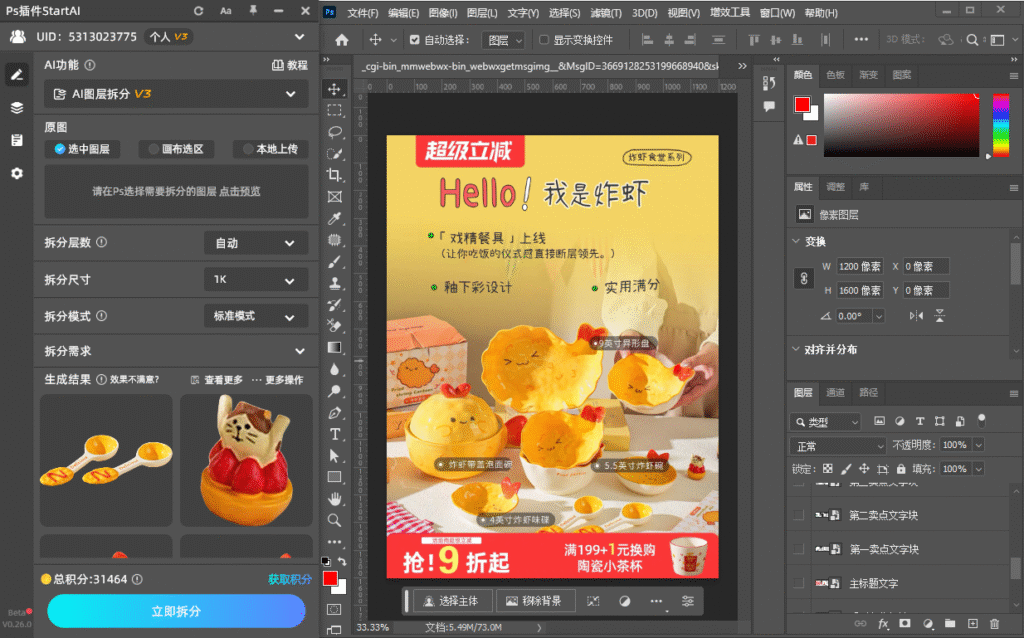
Task: Select the Frame tool
Action: (x=334, y=197)
